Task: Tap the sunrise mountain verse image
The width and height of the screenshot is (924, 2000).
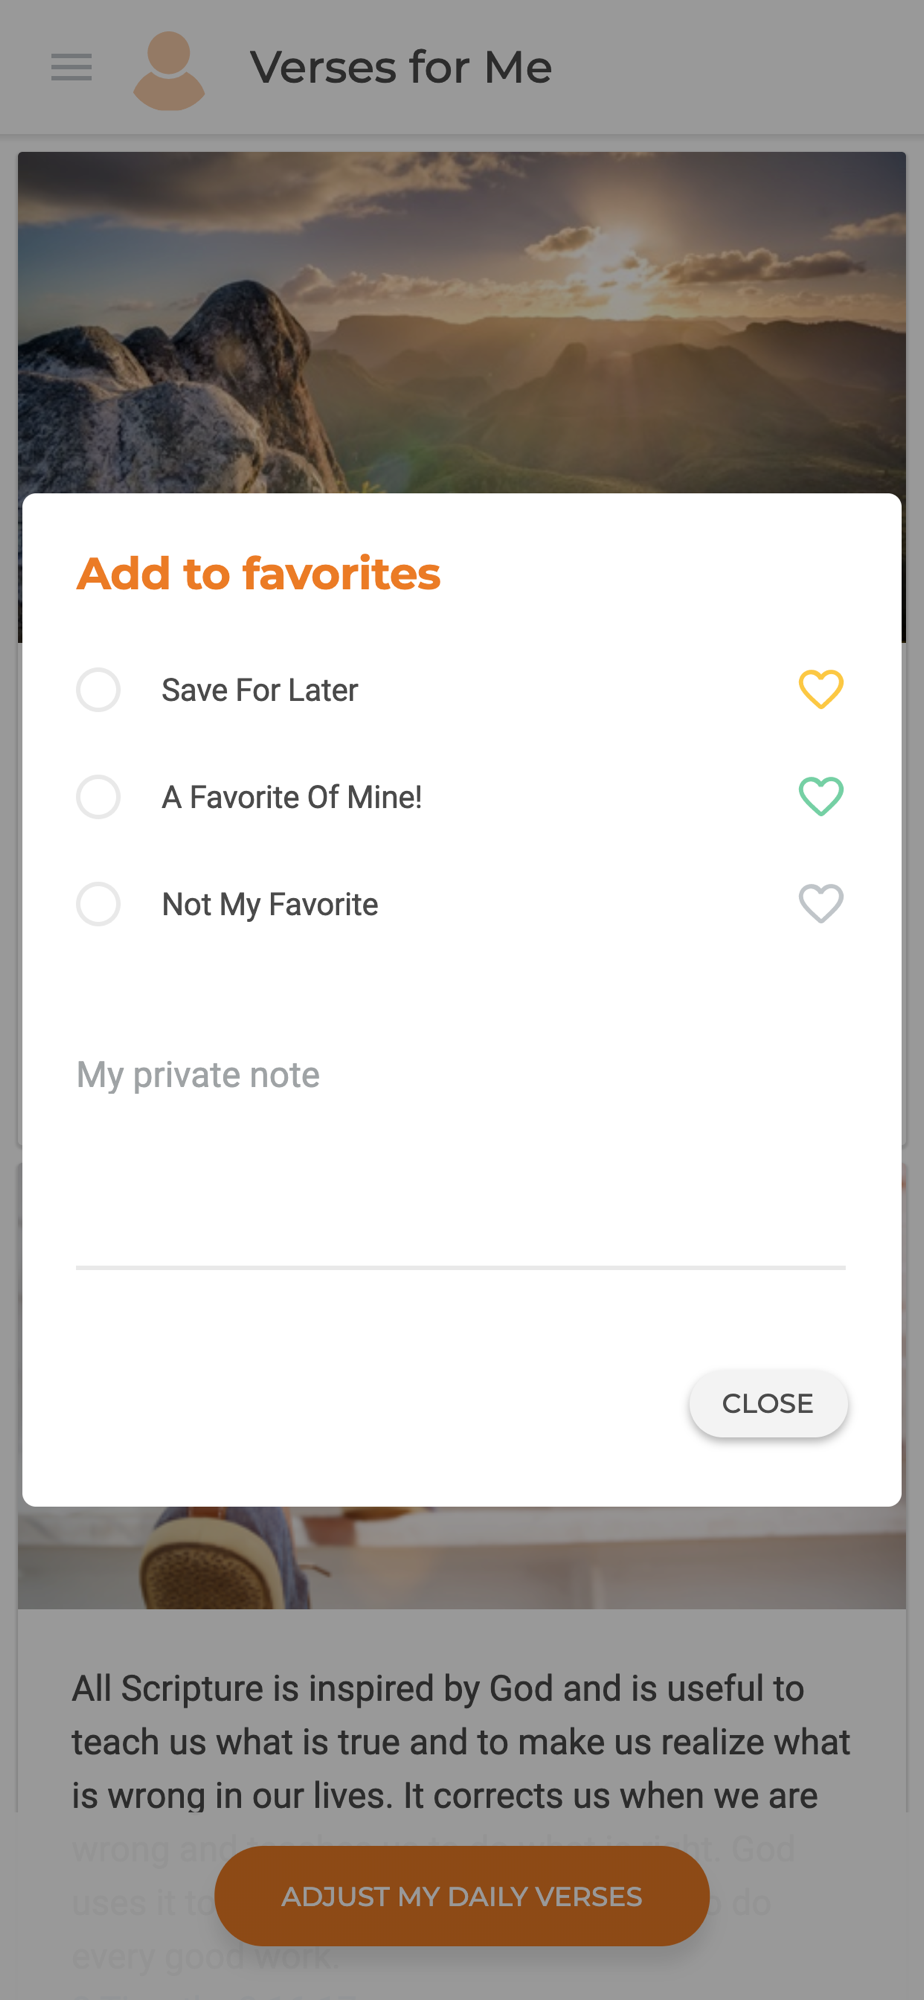Action: (x=462, y=322)
